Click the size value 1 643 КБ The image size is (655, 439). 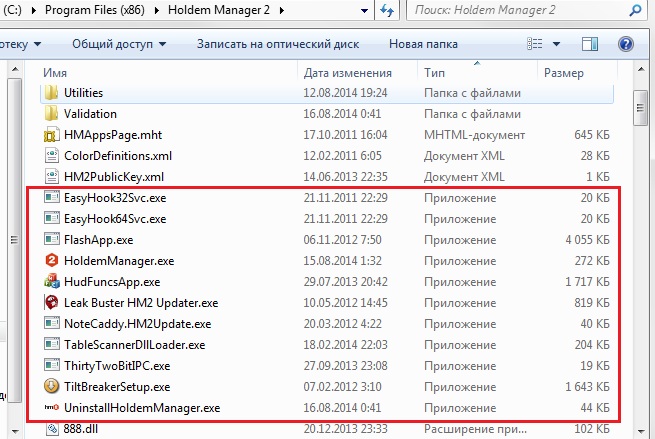587,386
